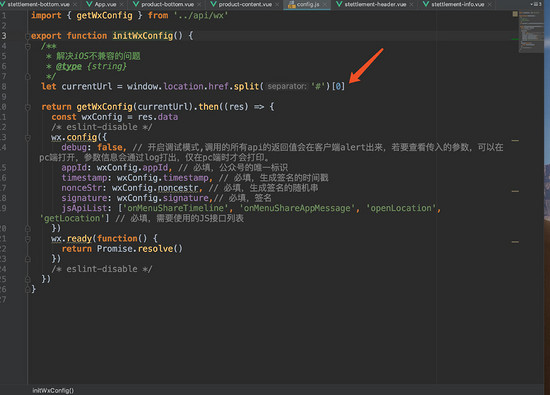The height and width of the screenshot is (395, 550).
Task: Click the code minimap preview
Action: (x=531, y=32)
